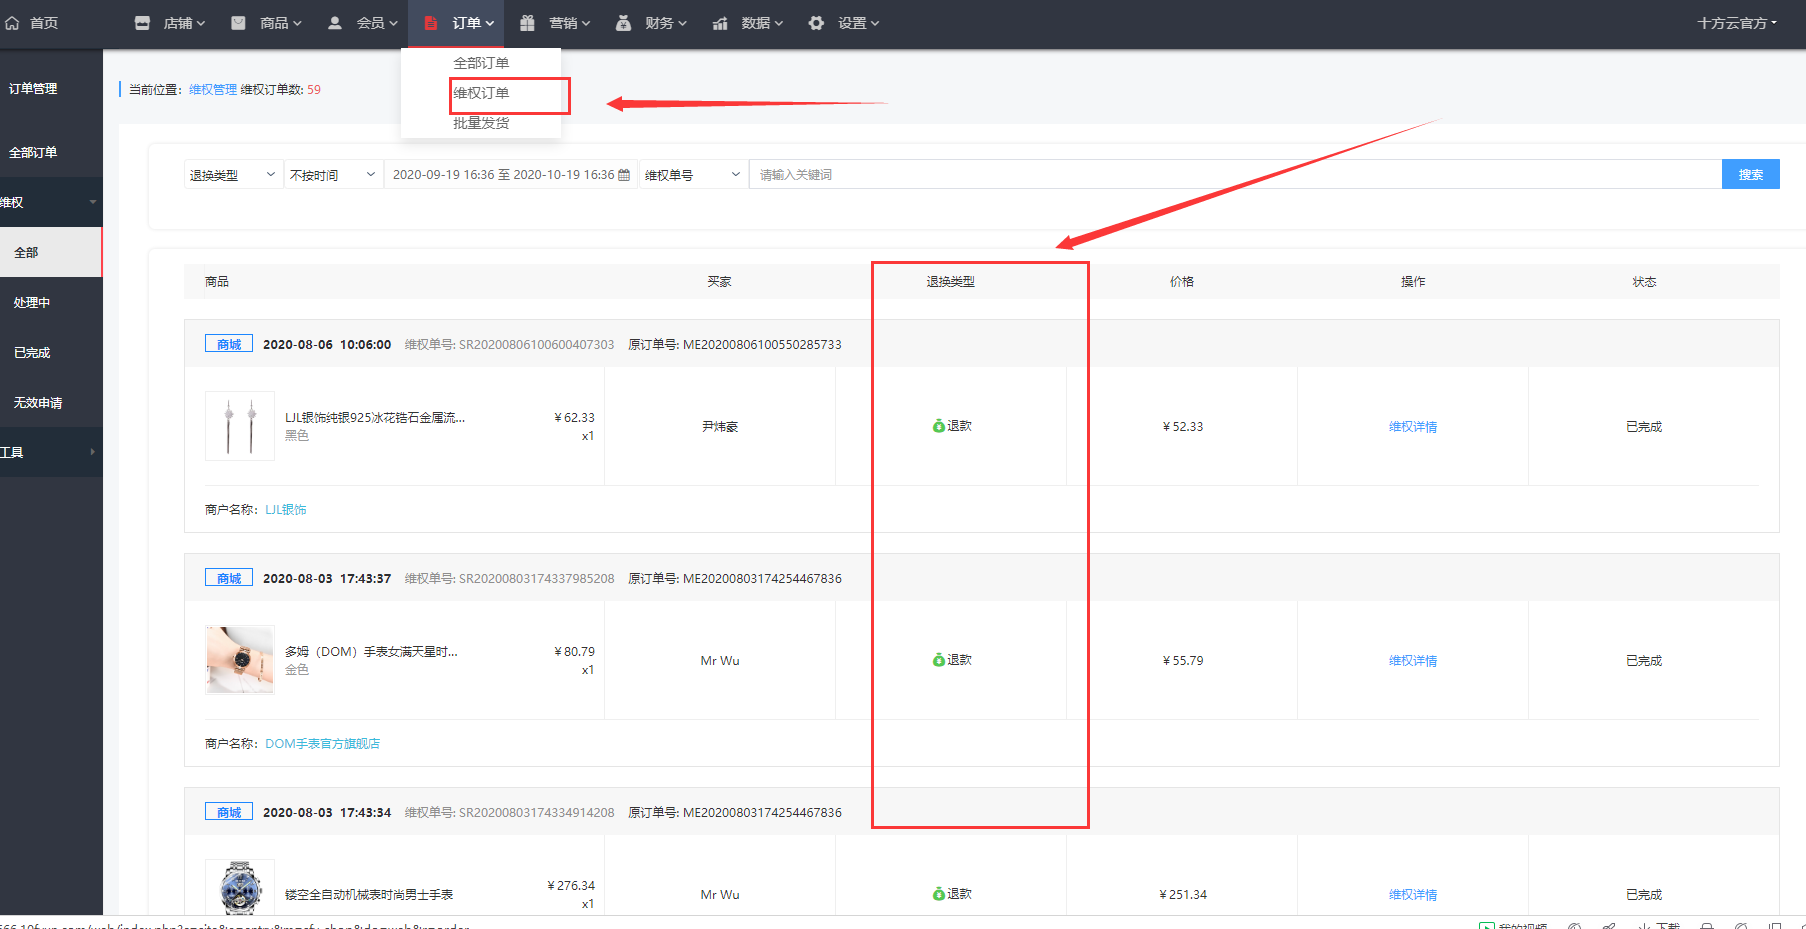1806x929 pixels.
Task: Open the 退换类型 filter dropdown
Action: [x=232, y=175]
